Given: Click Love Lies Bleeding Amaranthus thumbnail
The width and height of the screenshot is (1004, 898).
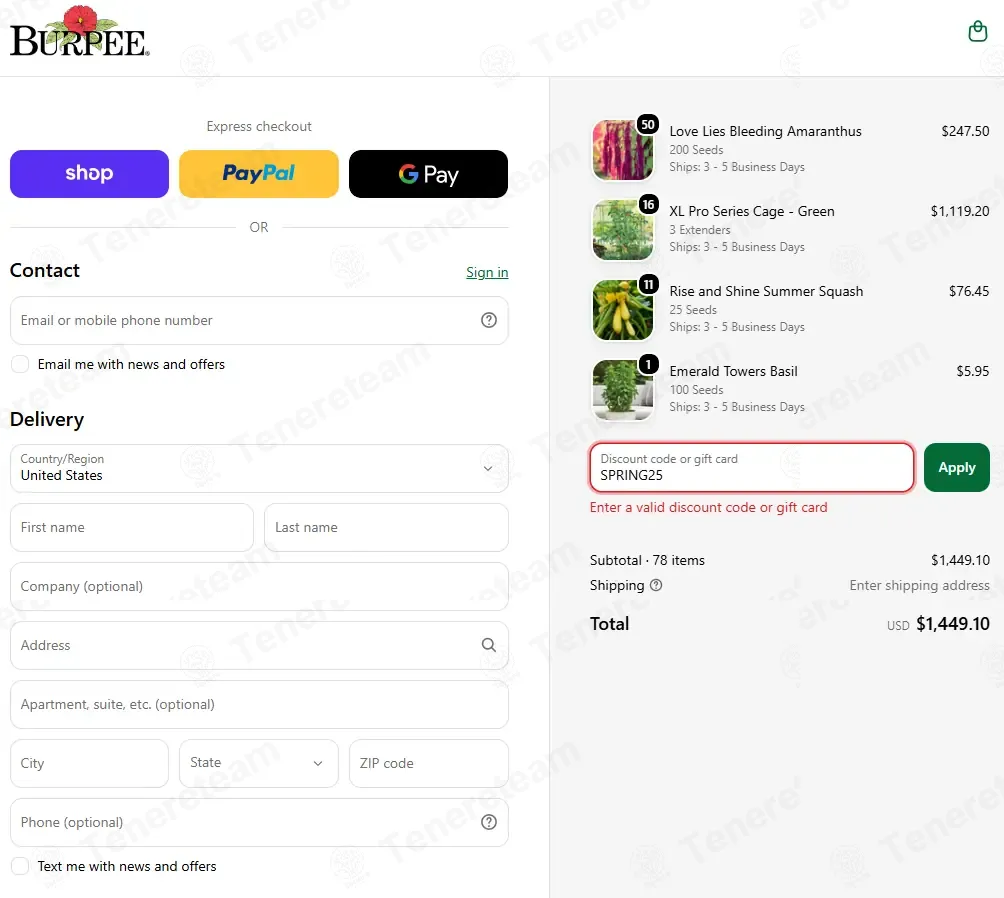Looking at the screenshot, I should point(623,150).
